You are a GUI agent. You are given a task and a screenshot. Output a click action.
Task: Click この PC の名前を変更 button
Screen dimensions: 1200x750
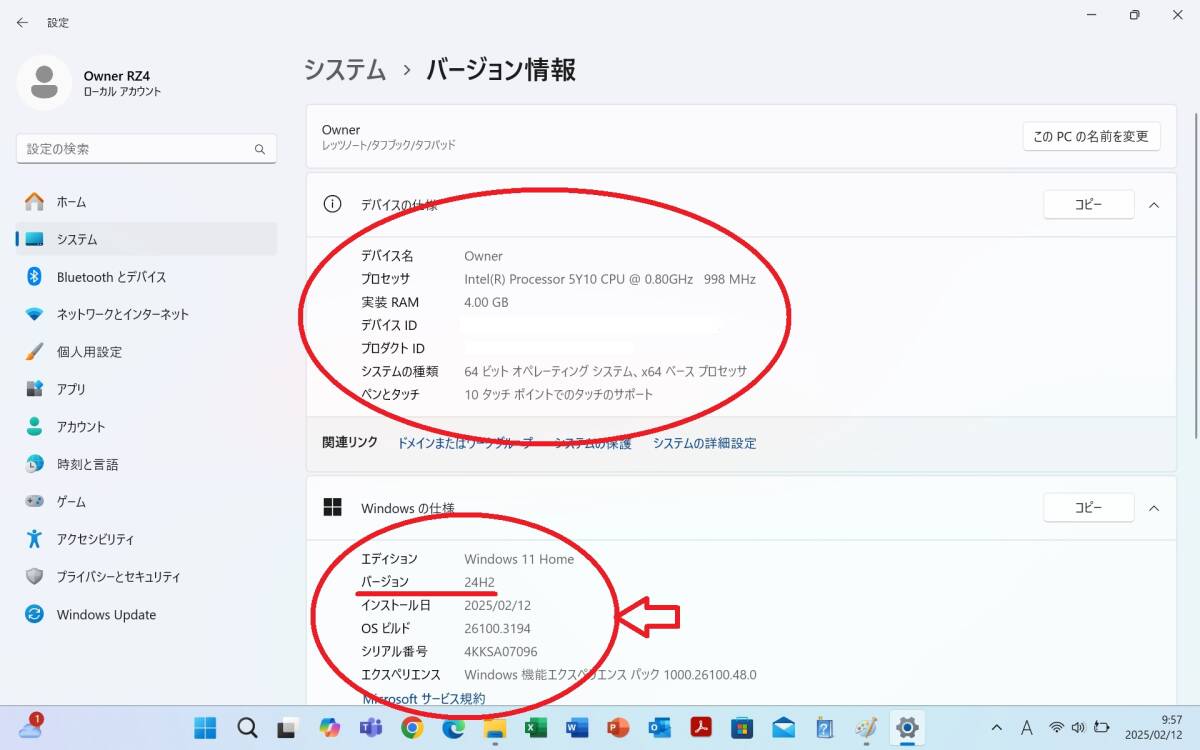pos(1091,136)
